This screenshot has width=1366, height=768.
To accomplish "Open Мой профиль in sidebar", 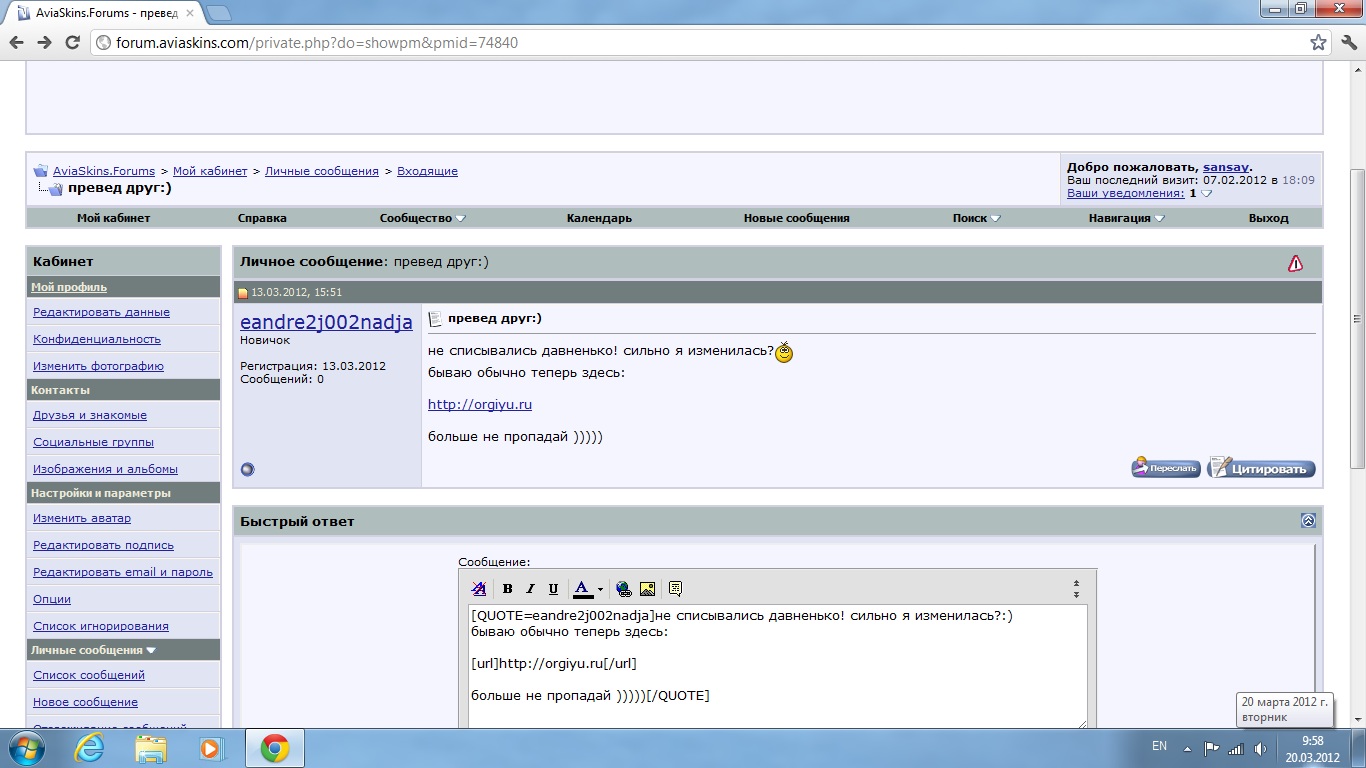I will [69, 287].
